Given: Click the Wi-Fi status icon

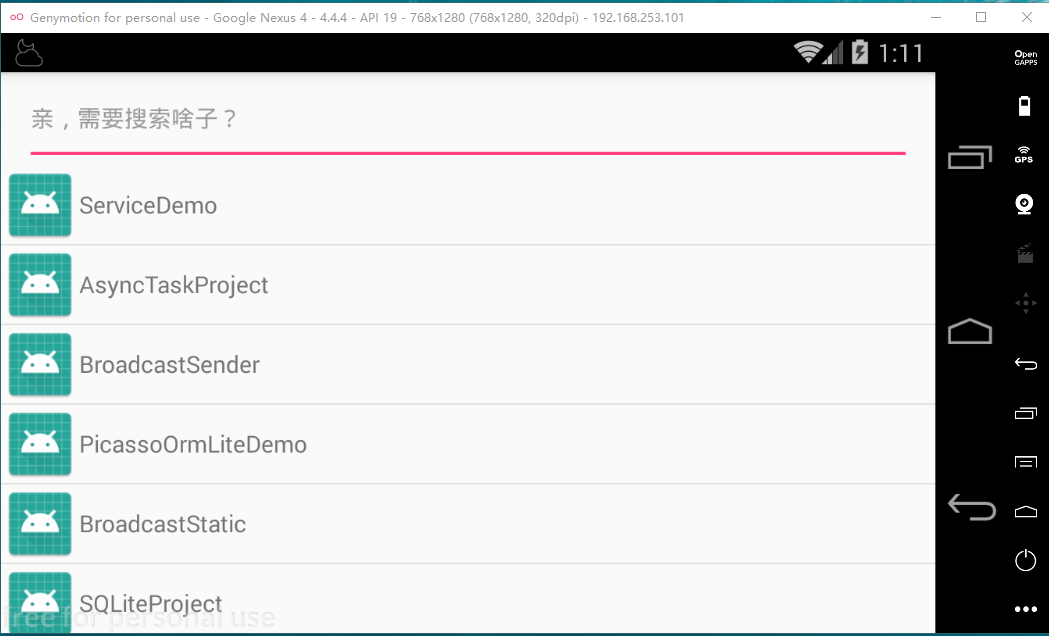Looking at the screenshot, I should click(808, 52).
